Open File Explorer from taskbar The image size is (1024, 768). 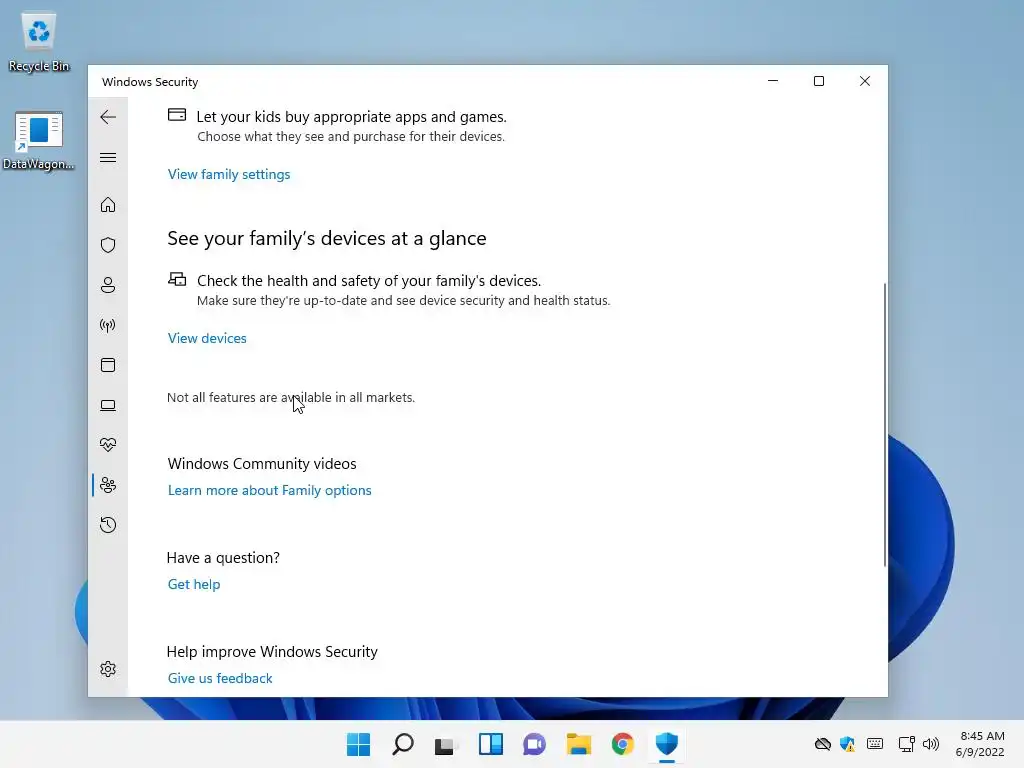coord(579,744)
